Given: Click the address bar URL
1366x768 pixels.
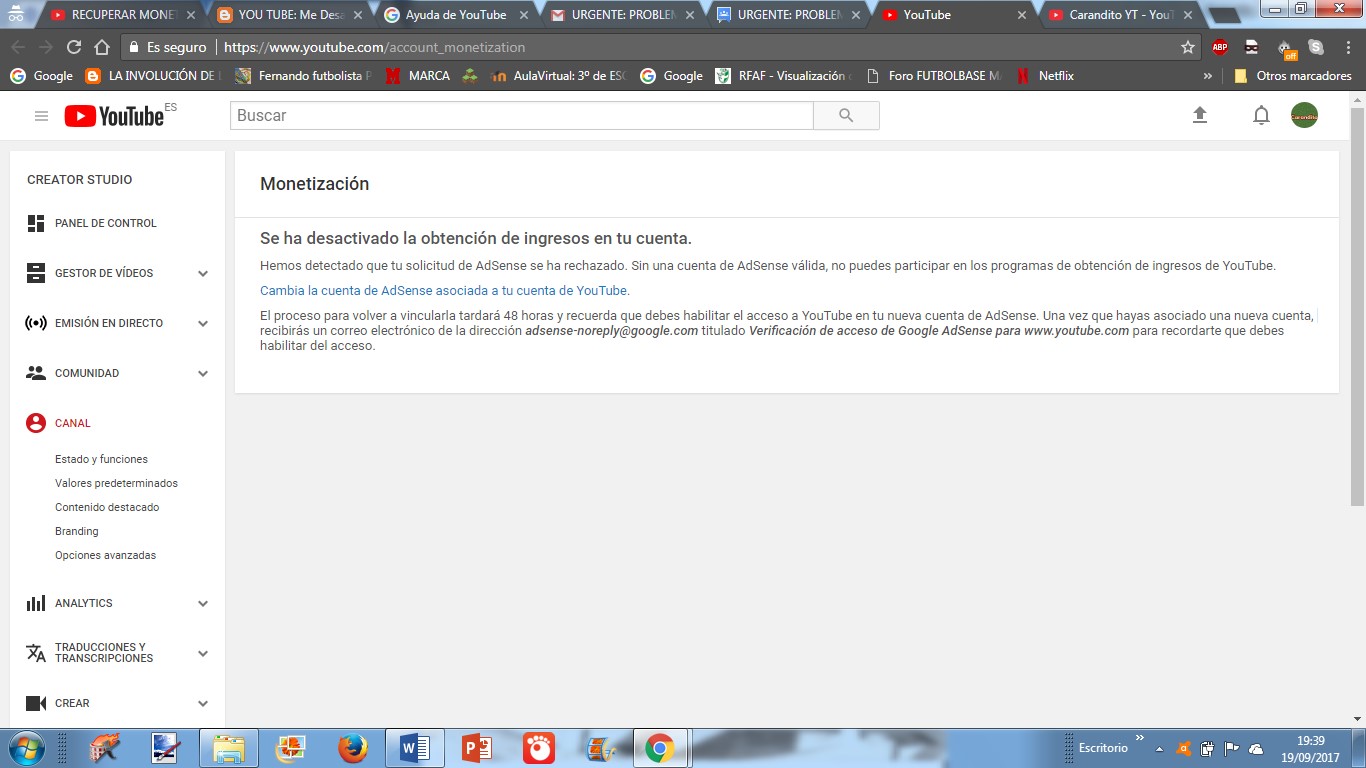Looking at the screenshot, I should 374,47.
